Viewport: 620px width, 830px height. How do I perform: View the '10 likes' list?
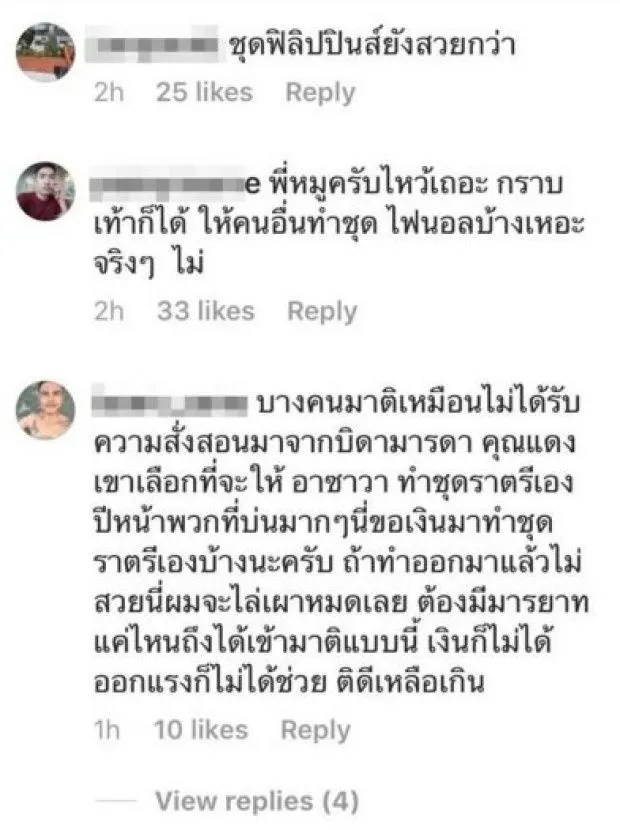(201, 730)
